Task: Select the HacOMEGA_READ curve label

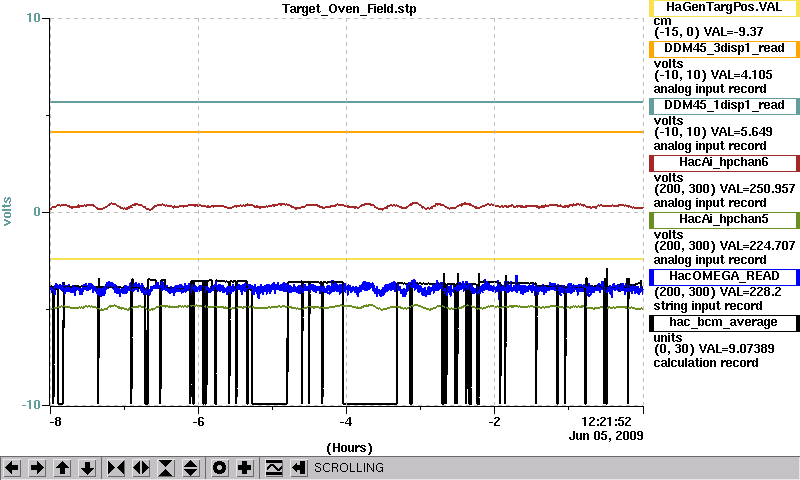Action: point(724,276)
